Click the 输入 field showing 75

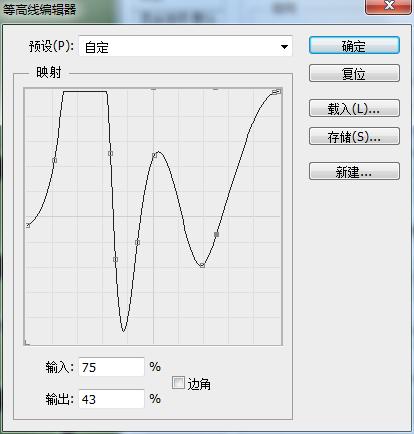[x=111, y=367]
